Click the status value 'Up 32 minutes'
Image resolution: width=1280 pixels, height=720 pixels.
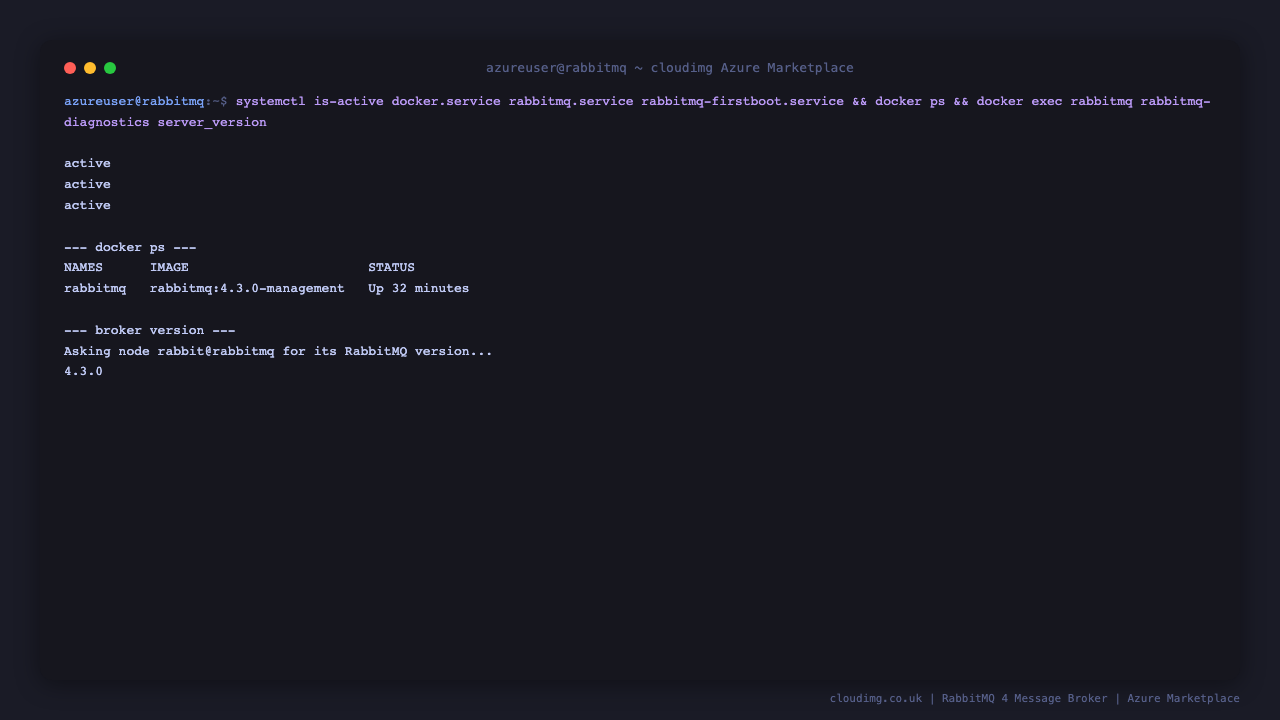pos(418,288)
